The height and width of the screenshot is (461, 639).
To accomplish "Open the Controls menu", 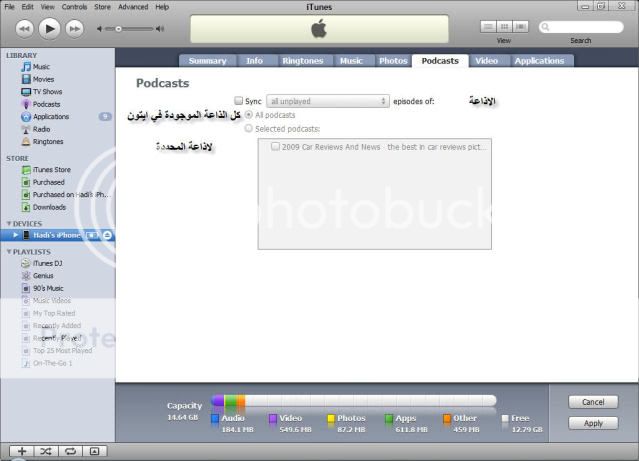I will (x=74, y=7).
